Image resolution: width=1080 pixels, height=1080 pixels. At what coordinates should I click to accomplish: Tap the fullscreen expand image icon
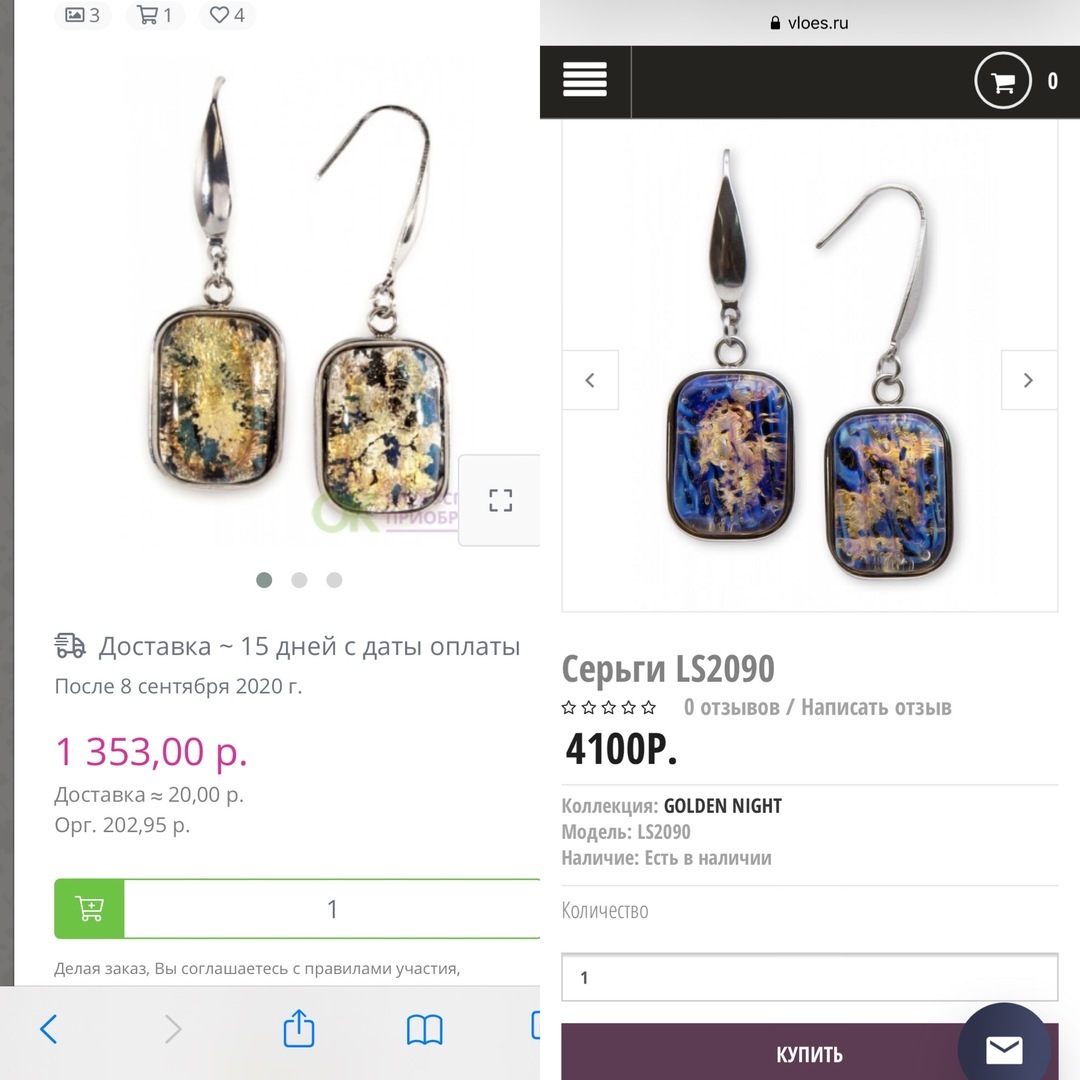[500, 500]
